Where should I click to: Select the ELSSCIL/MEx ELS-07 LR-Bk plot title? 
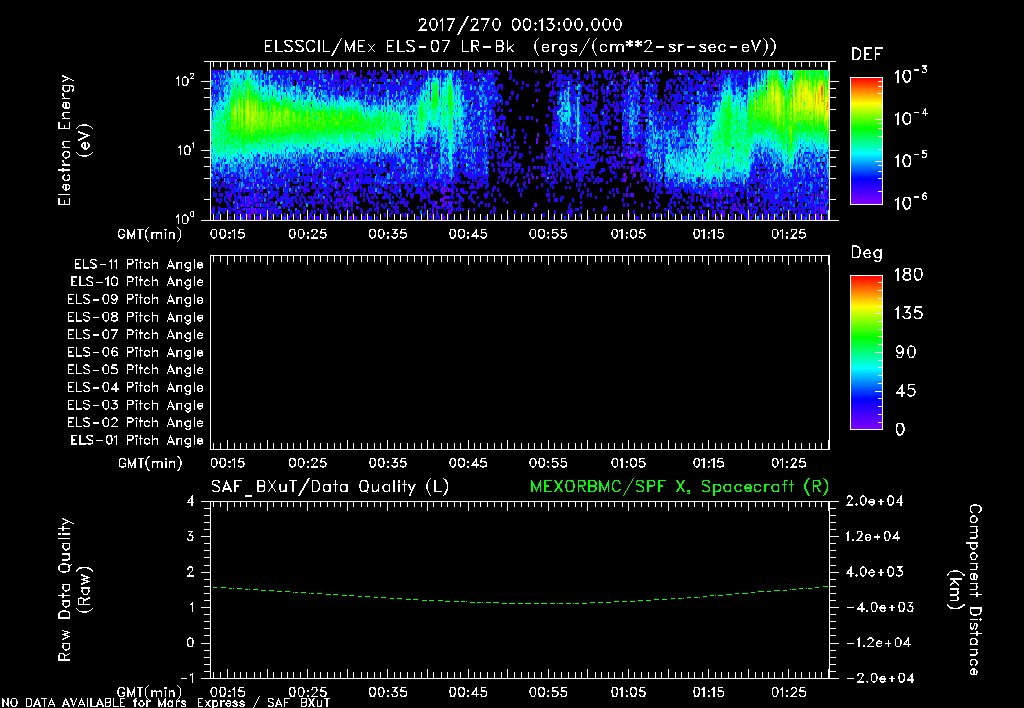coord(520,47)
